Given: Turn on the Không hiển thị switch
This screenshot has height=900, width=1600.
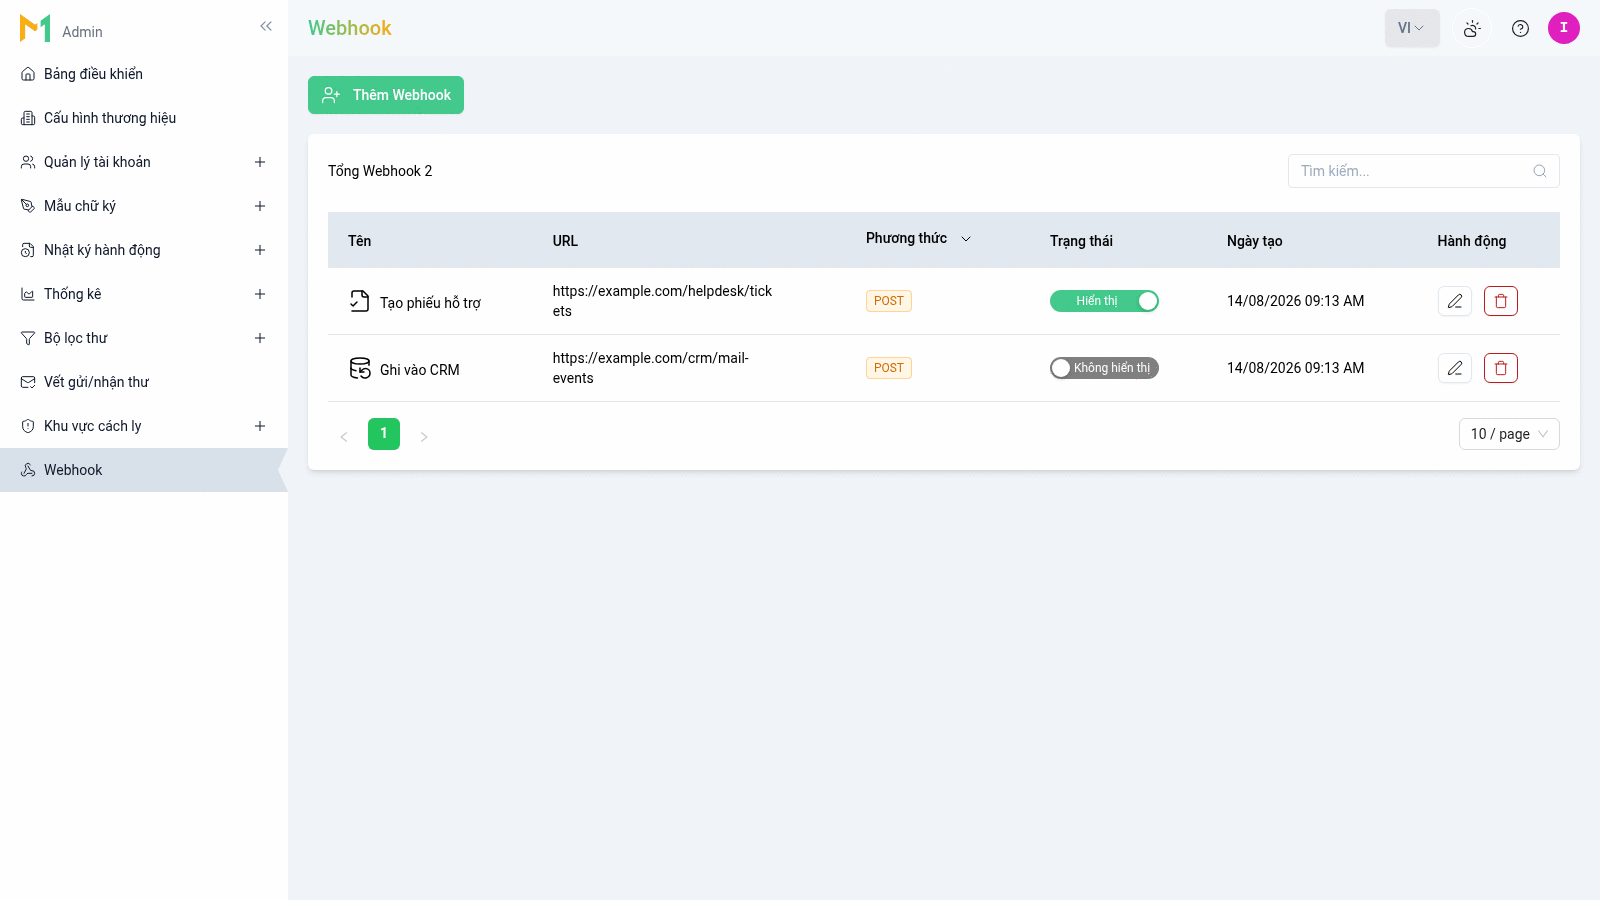Looking at the screenshot, I should tap(1104, 368).
